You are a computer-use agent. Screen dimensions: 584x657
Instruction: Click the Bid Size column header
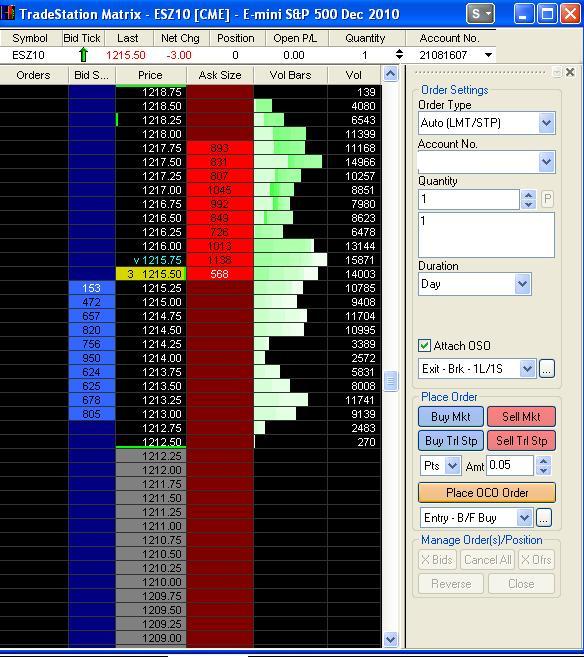[x=91, y=75]
